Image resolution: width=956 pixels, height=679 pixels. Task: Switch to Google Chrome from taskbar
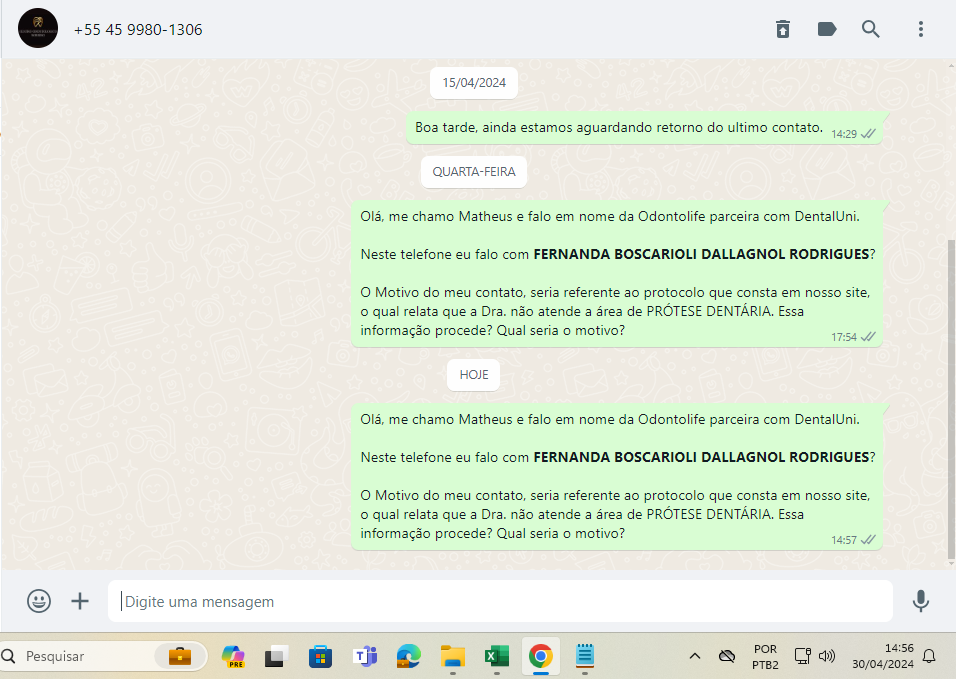pos(541,656)
